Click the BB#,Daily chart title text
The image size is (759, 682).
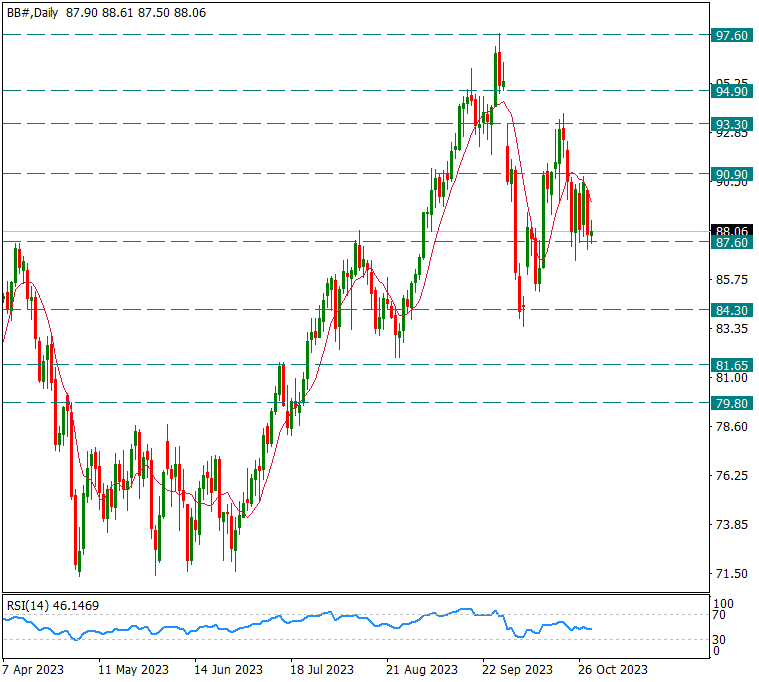32,13
